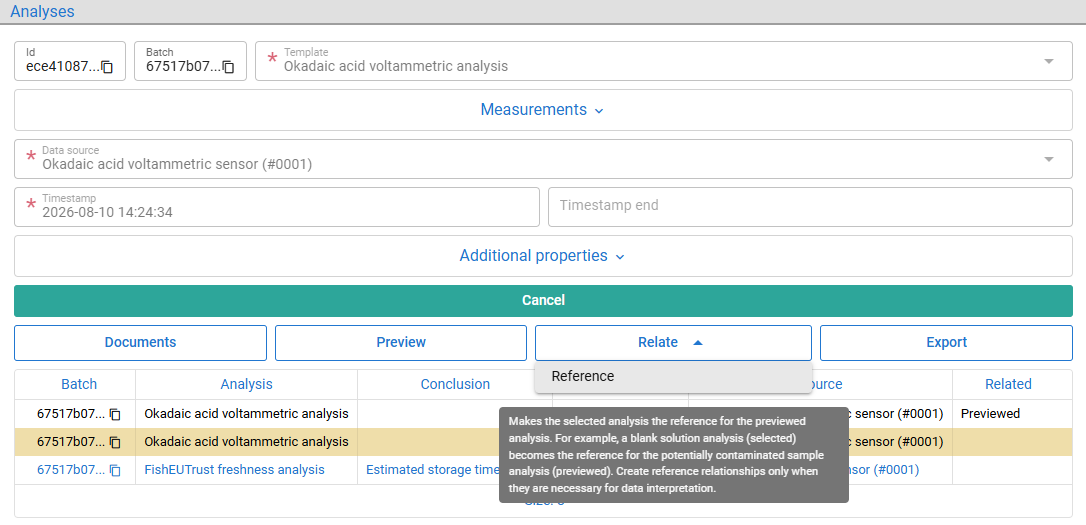
Task: Open the Template dropdown arrow
Action: [x=1049, y=61]
